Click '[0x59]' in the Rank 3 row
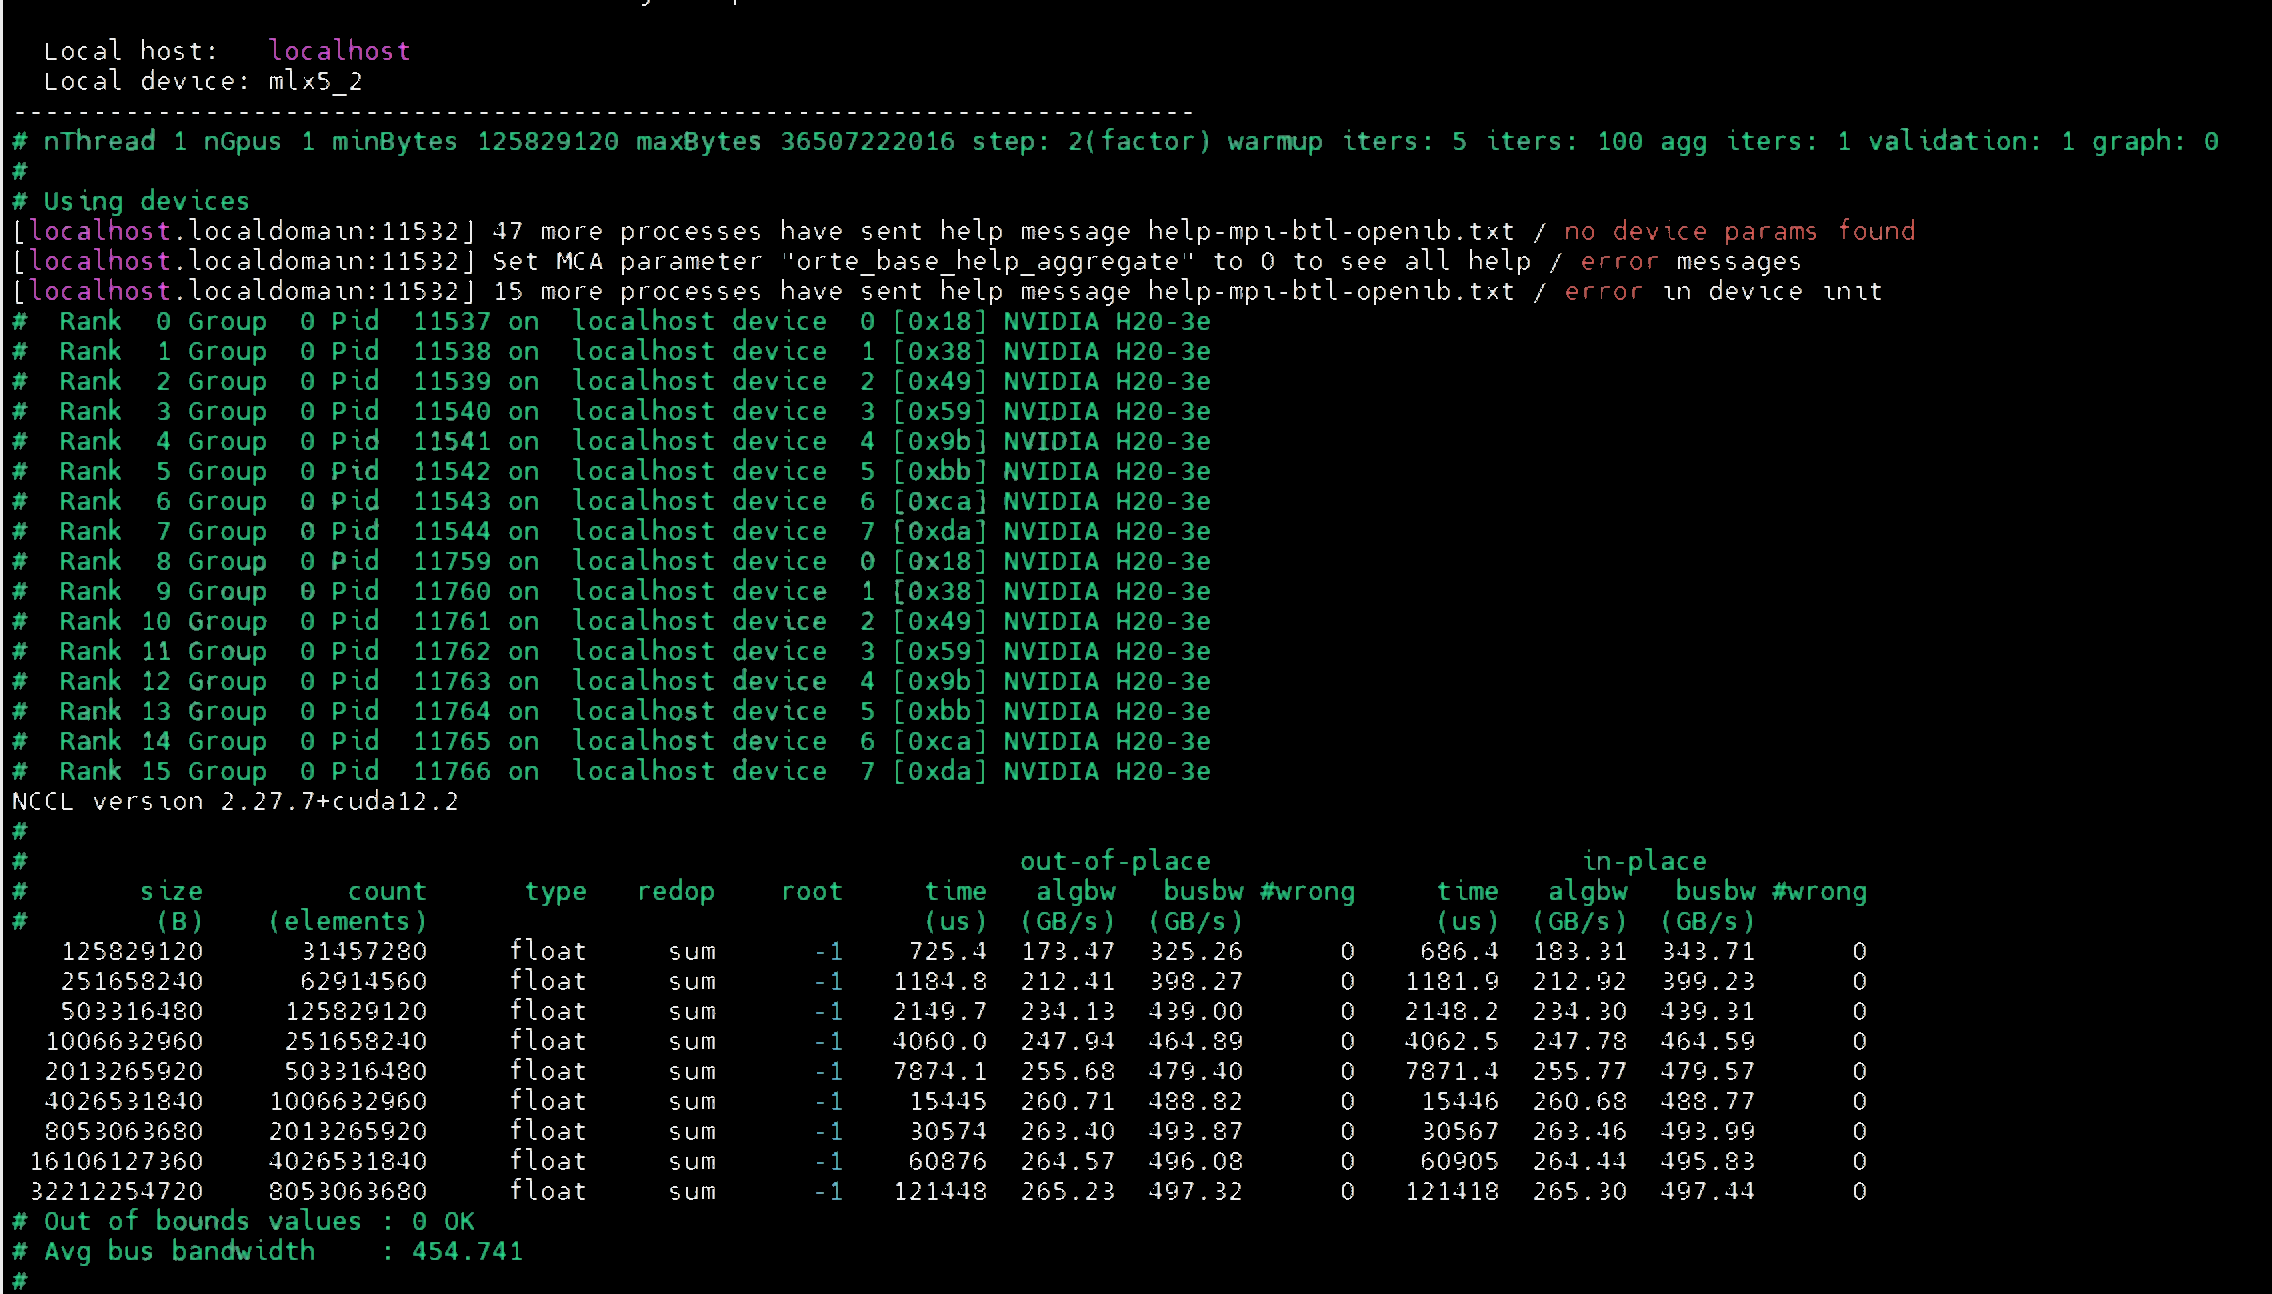2272x1294 pixels. coord(939,411)
